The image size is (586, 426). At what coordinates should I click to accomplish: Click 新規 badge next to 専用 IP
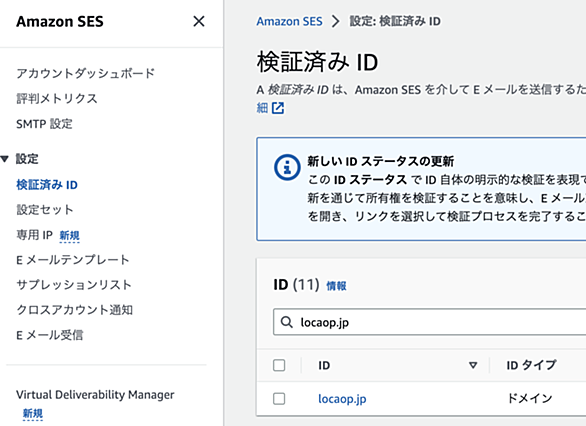tap(70, 236)
